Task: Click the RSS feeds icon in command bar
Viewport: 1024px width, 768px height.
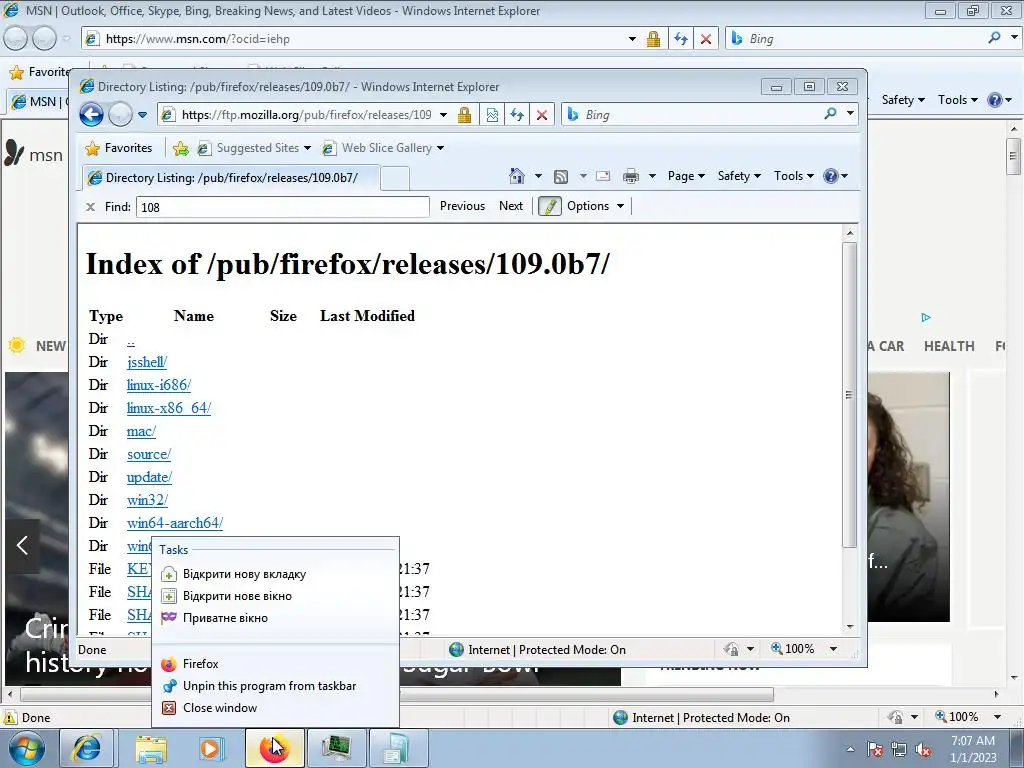Action: [561, 176]
